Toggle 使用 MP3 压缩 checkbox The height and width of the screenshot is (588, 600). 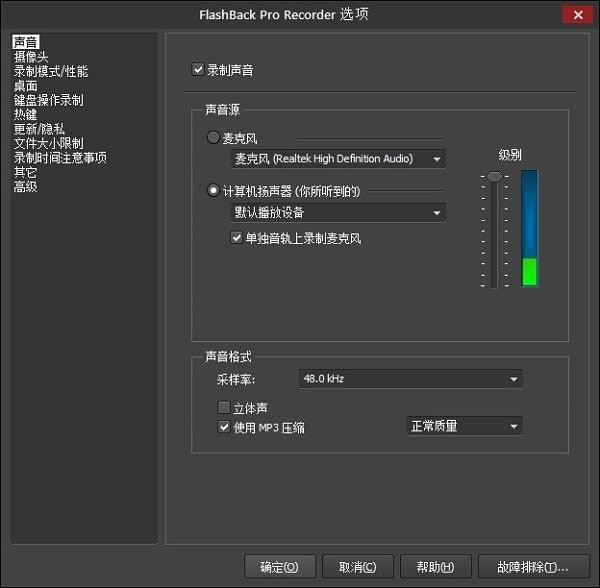coord(224,427)
